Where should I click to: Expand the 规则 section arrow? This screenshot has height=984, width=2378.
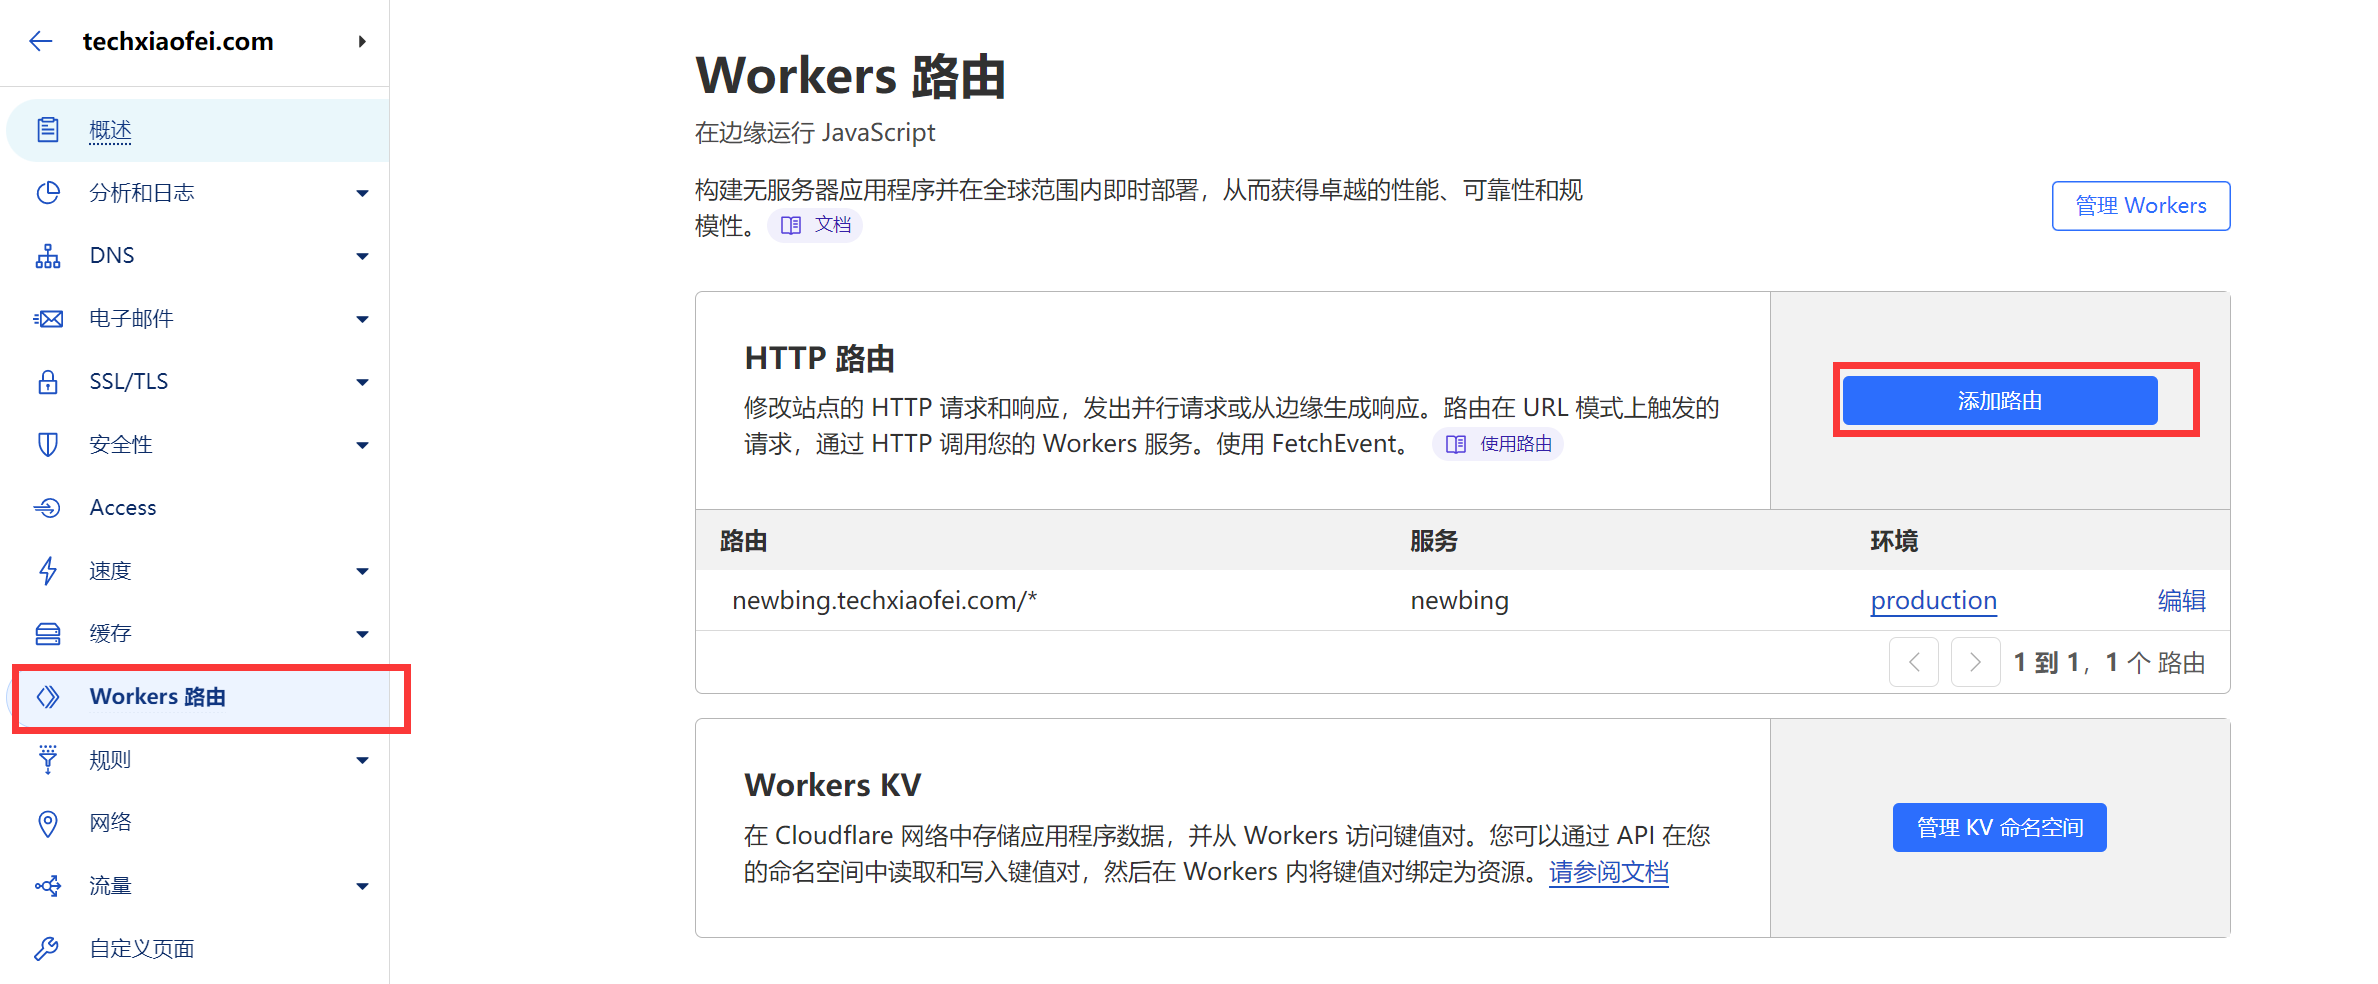click(362, 760)
